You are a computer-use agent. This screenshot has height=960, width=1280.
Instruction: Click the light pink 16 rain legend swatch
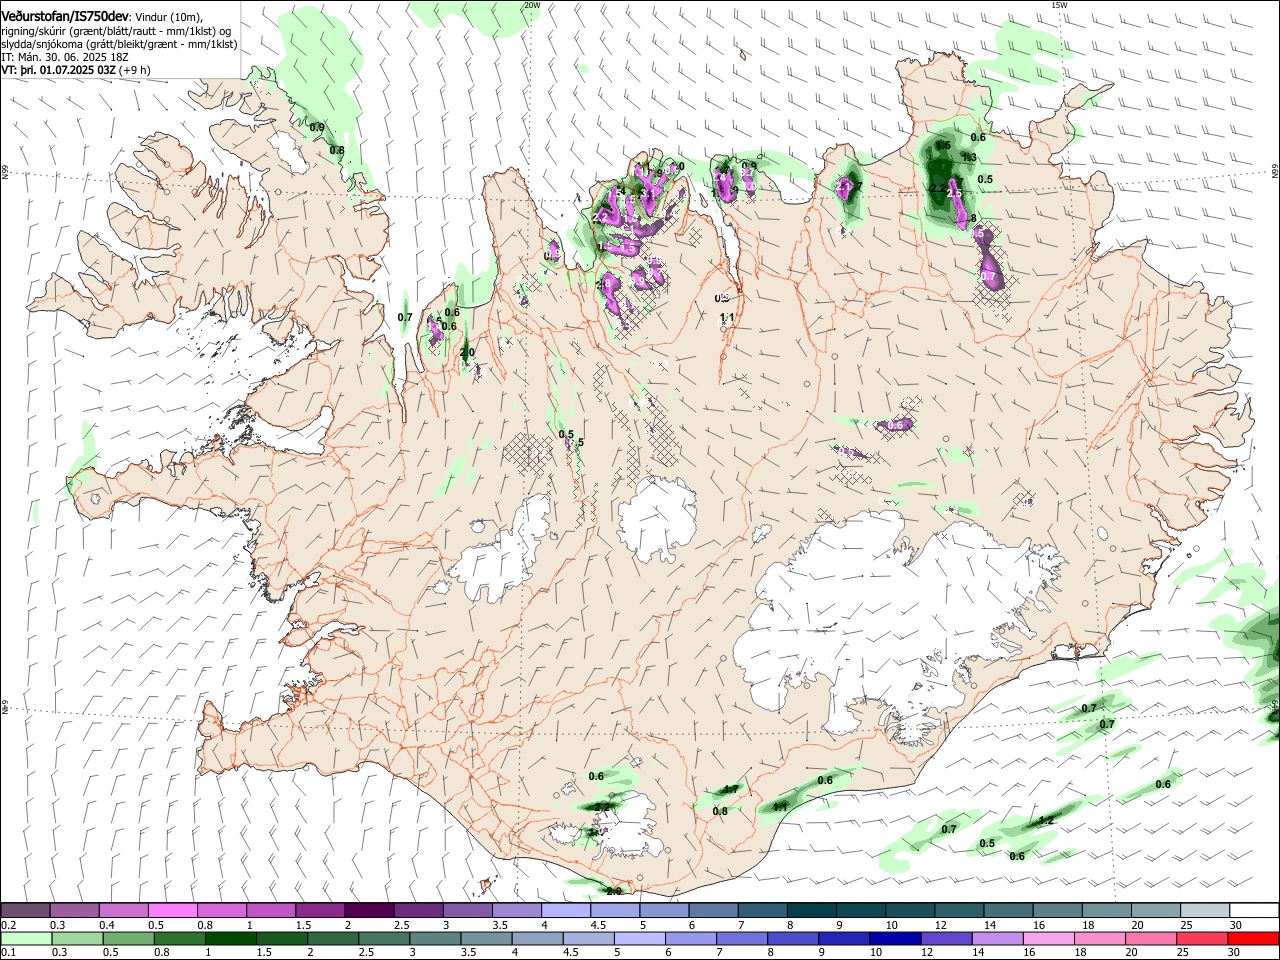point(1049,938)
